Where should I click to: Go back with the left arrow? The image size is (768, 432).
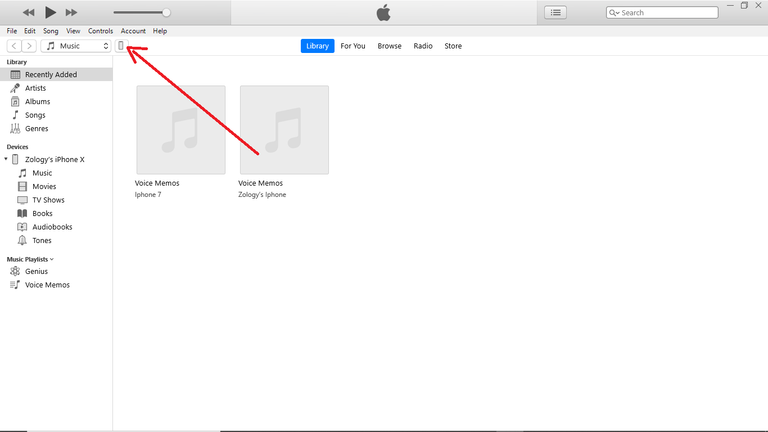tap(14, 46)
